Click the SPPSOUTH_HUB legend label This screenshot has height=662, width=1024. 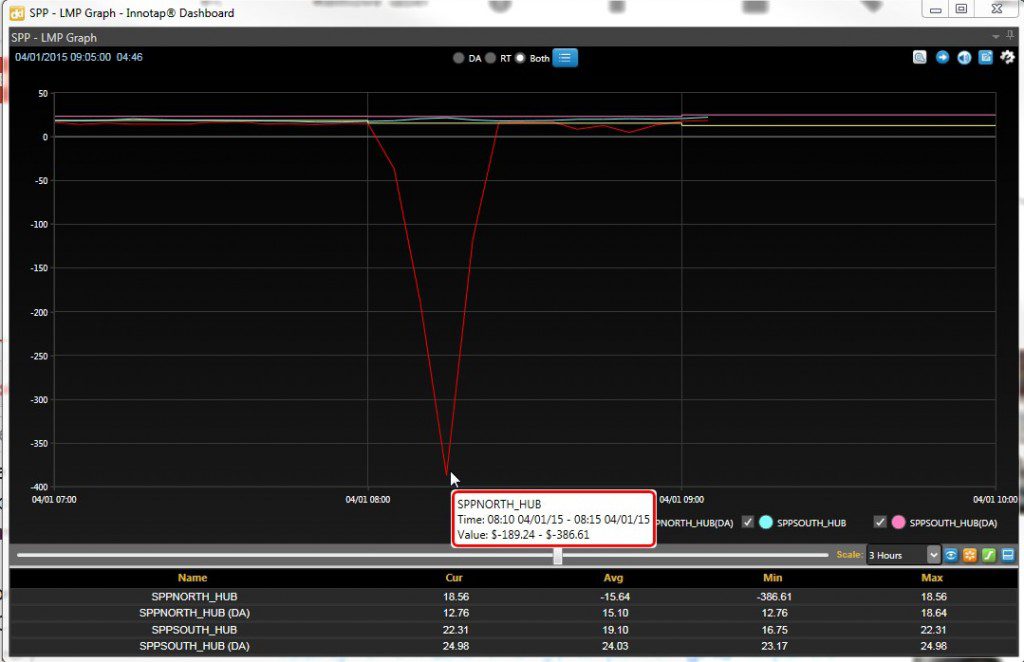tap(811, 523)
